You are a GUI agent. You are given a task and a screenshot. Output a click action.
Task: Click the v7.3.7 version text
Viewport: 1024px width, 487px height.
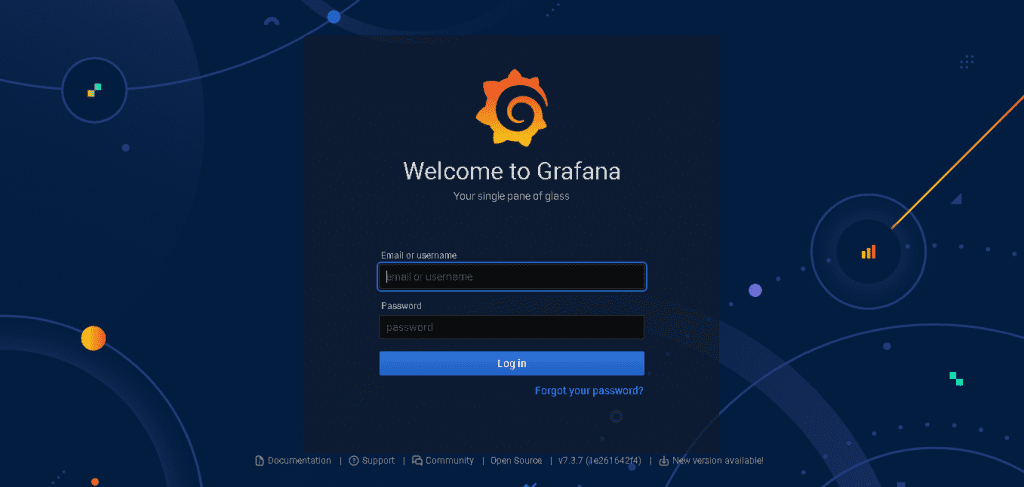tap(600, 461)
